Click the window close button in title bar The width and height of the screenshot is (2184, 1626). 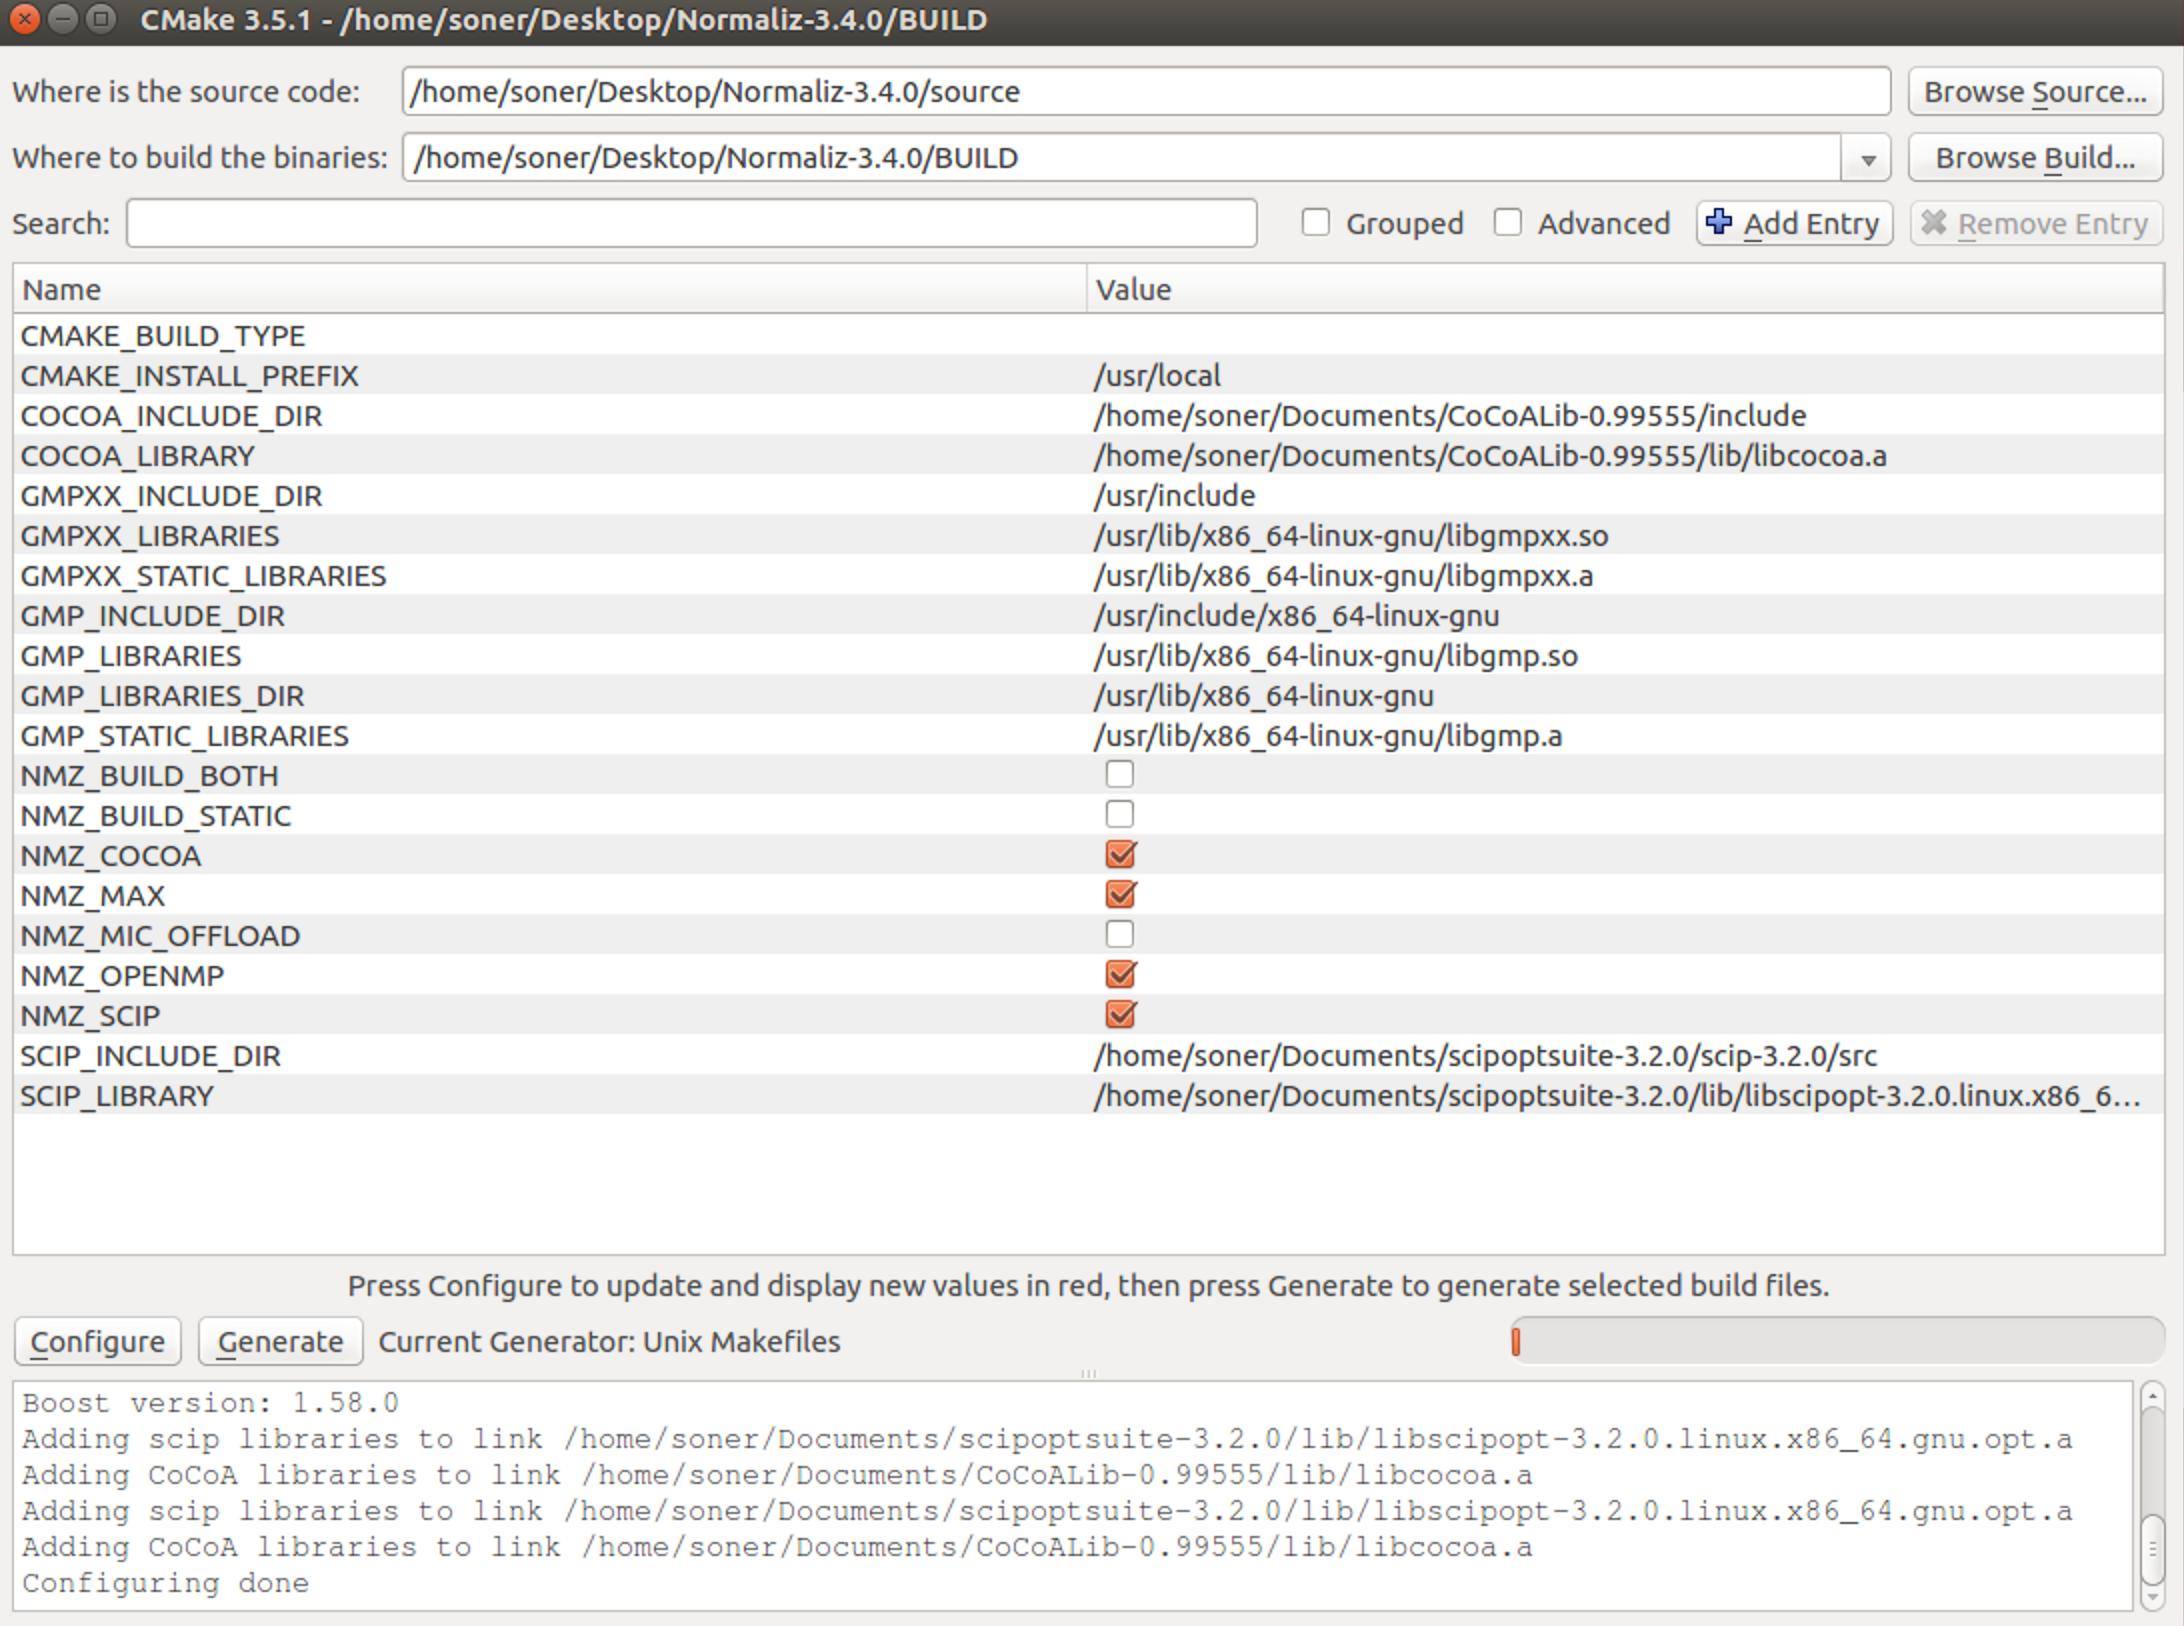(25, 19)
